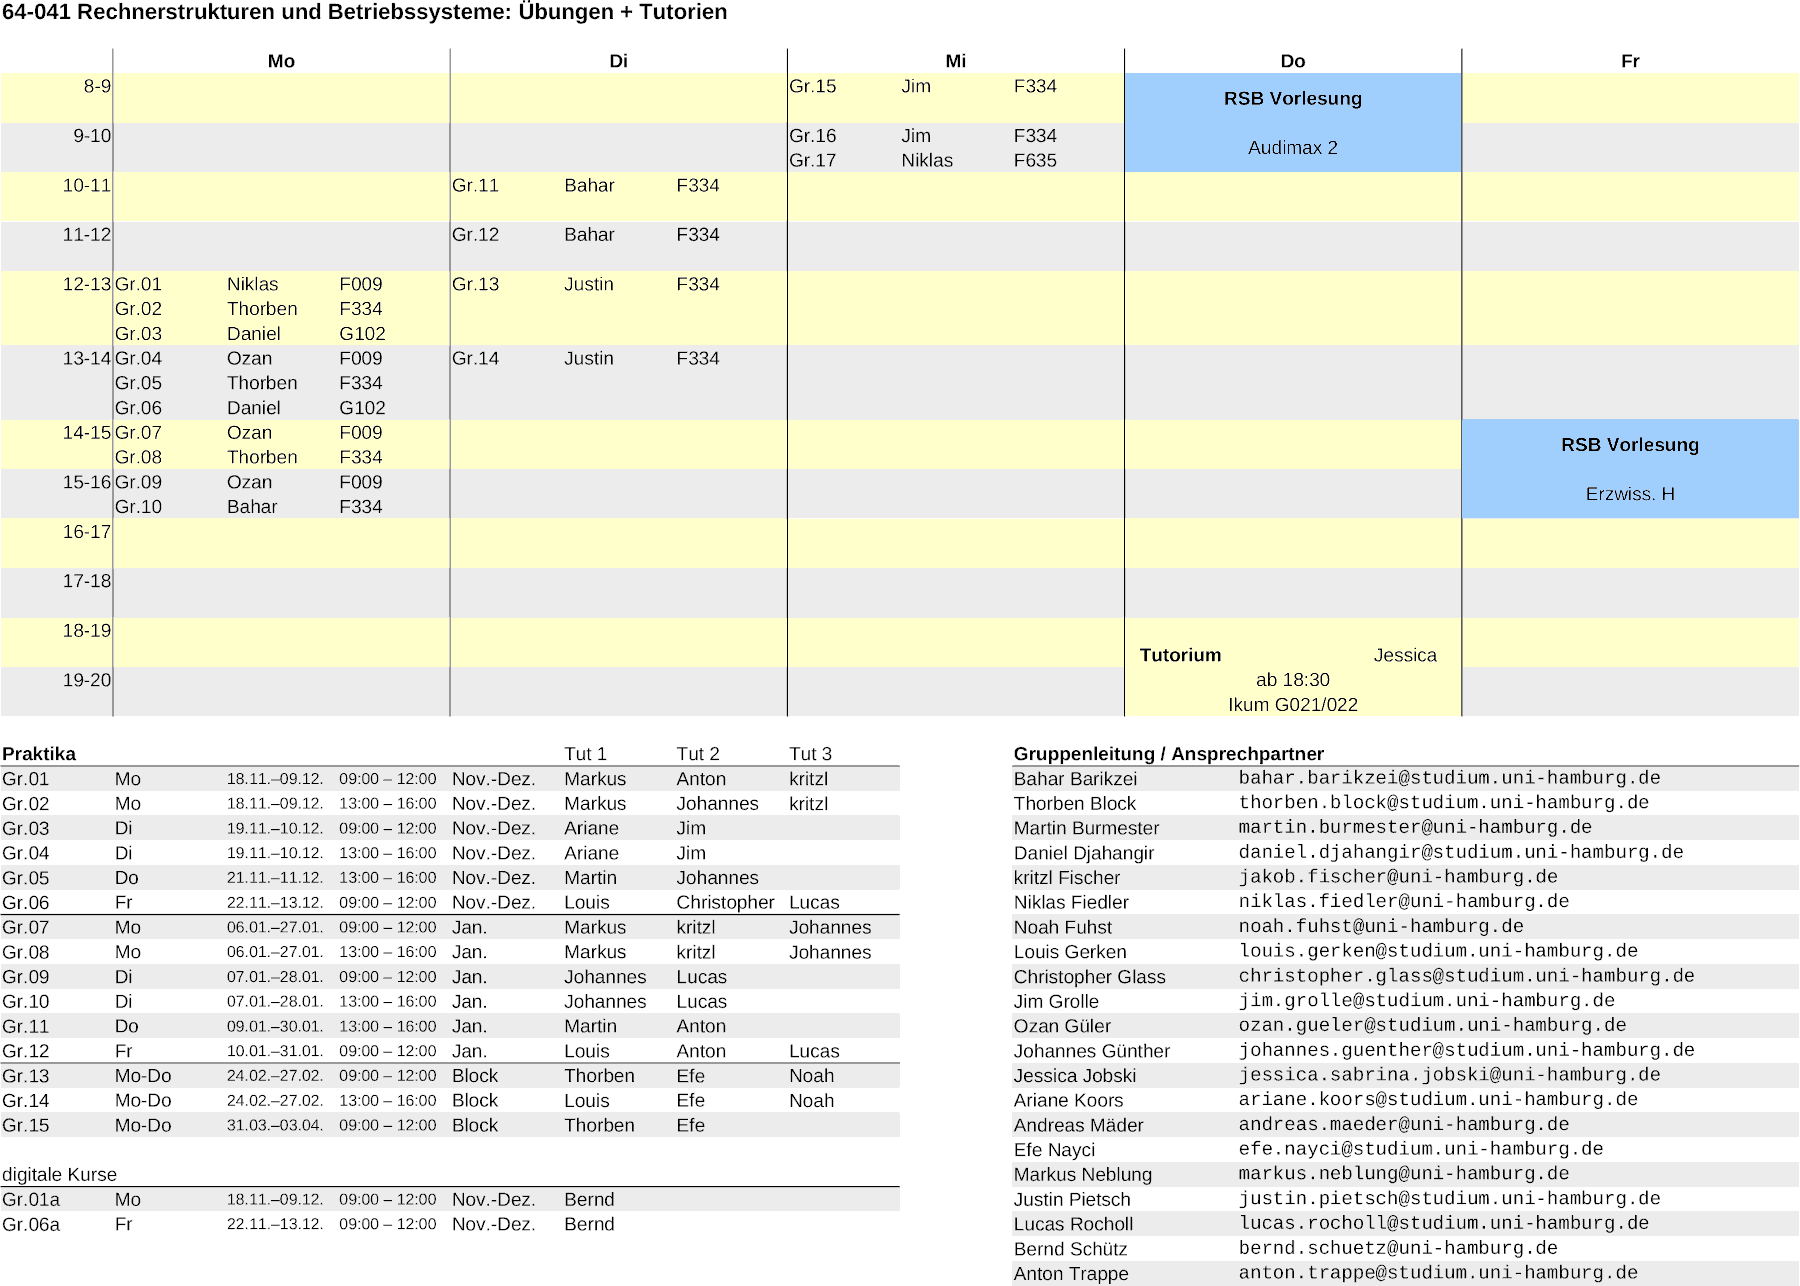The width and height of the screenshot is (1800, 1286).
Task: Click the 'Tut 1' column header
Action: click(x=585, y=754)
